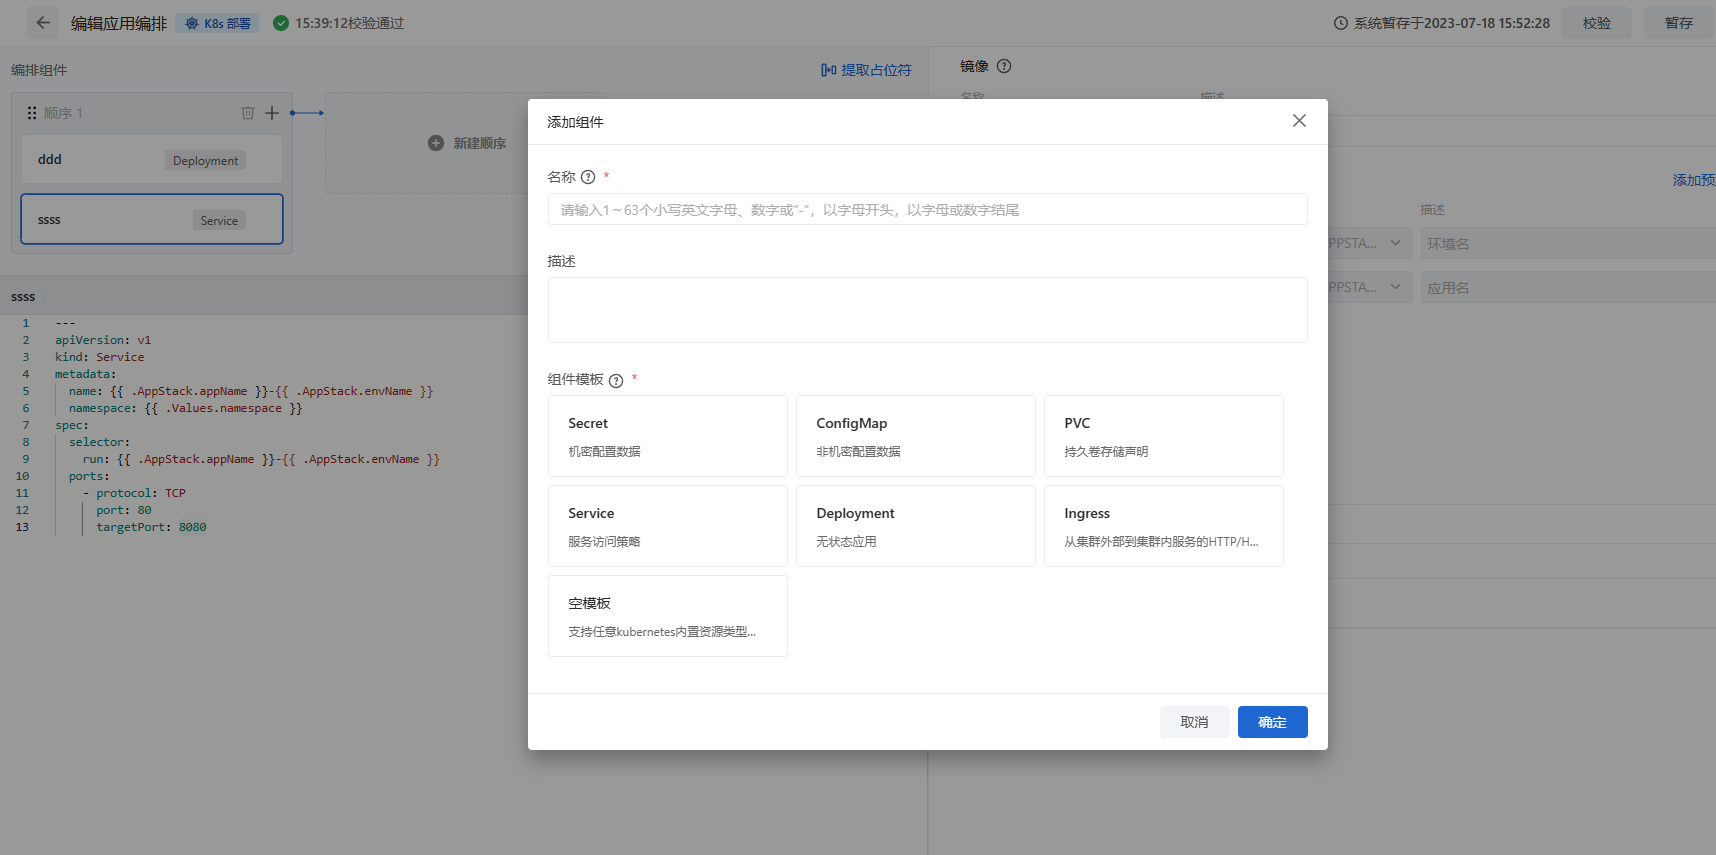Click editor line number 13

(x=22, y=527)
